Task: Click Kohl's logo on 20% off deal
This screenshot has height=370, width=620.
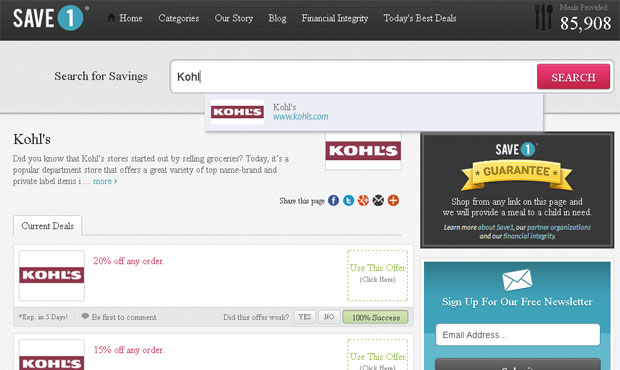Action: point(52,275)
